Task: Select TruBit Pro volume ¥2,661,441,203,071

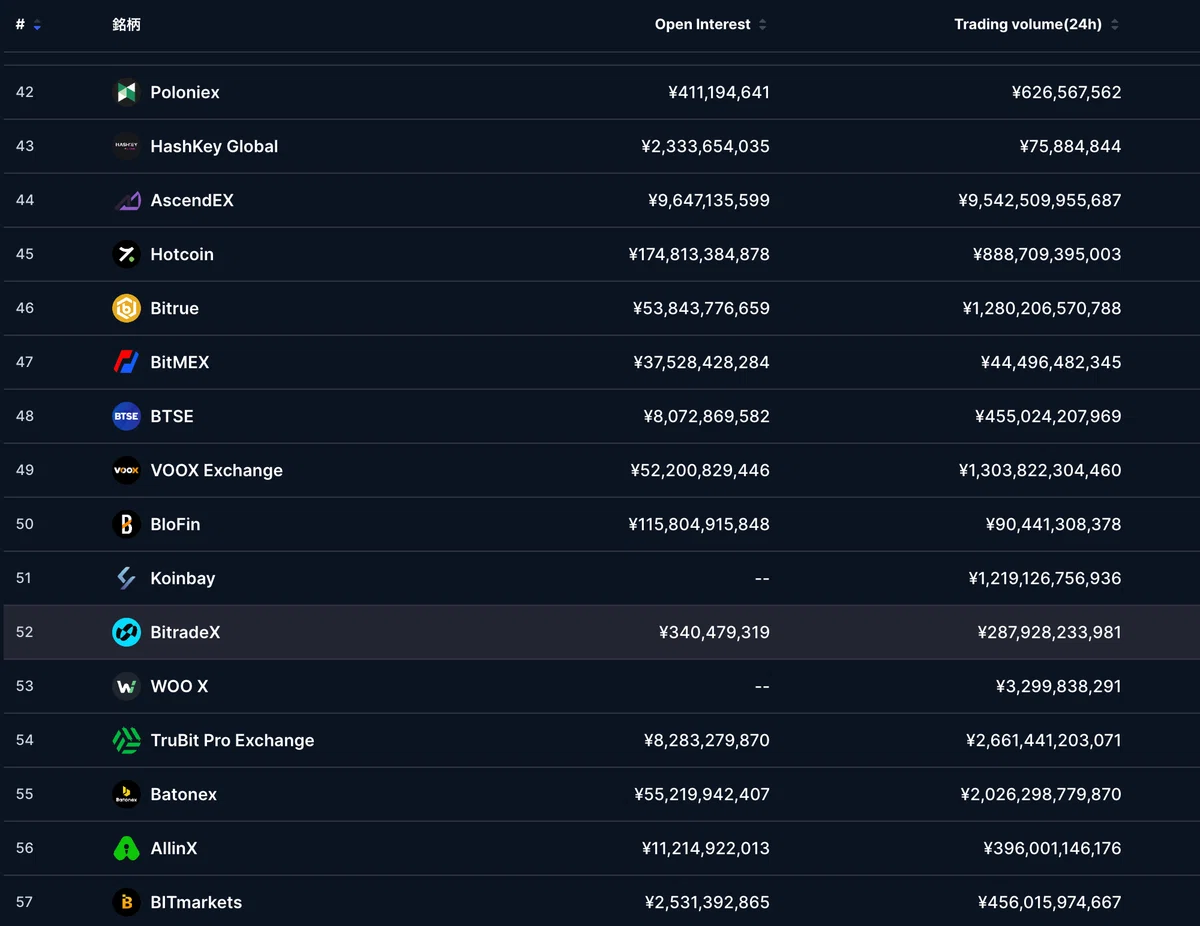Action: [1044, 740]
